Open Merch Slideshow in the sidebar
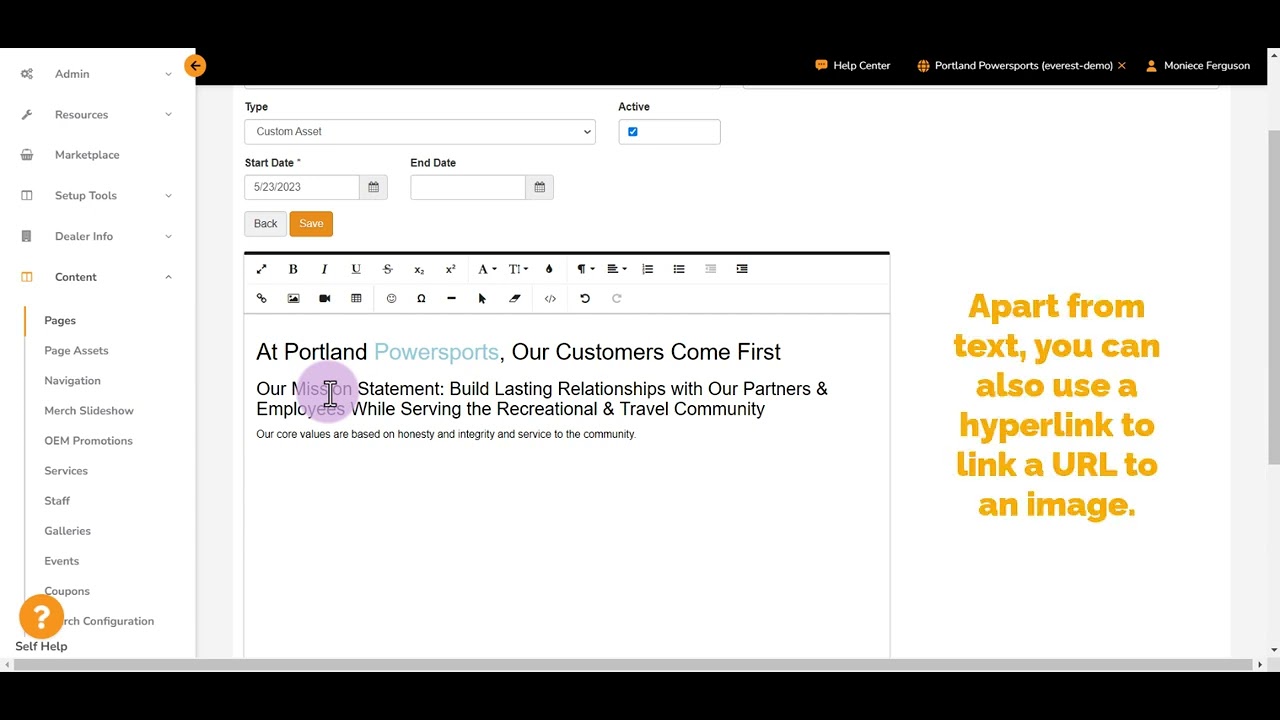The height and width of the screenshot is (720, 1280). click(x=89, y=411)
